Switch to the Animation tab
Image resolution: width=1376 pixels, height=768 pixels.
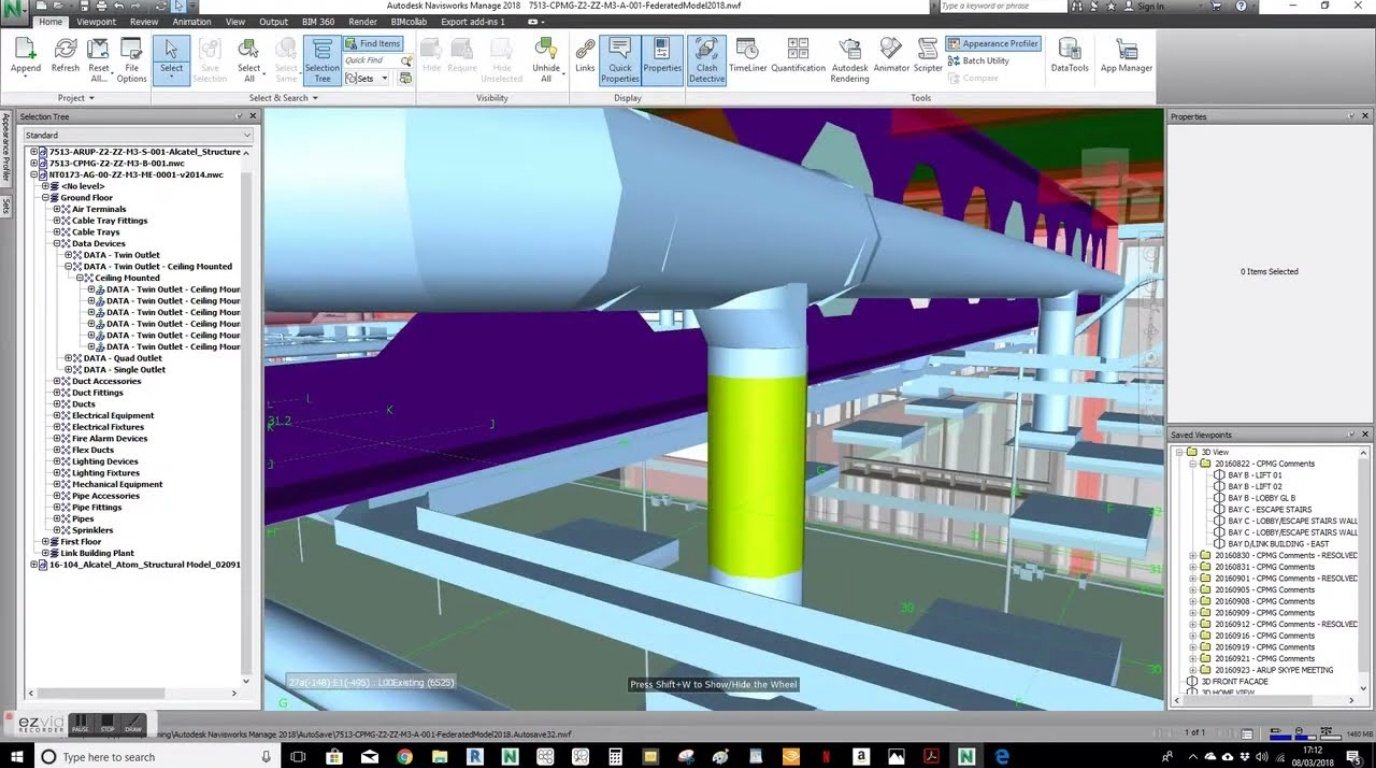tap(192, 21)
